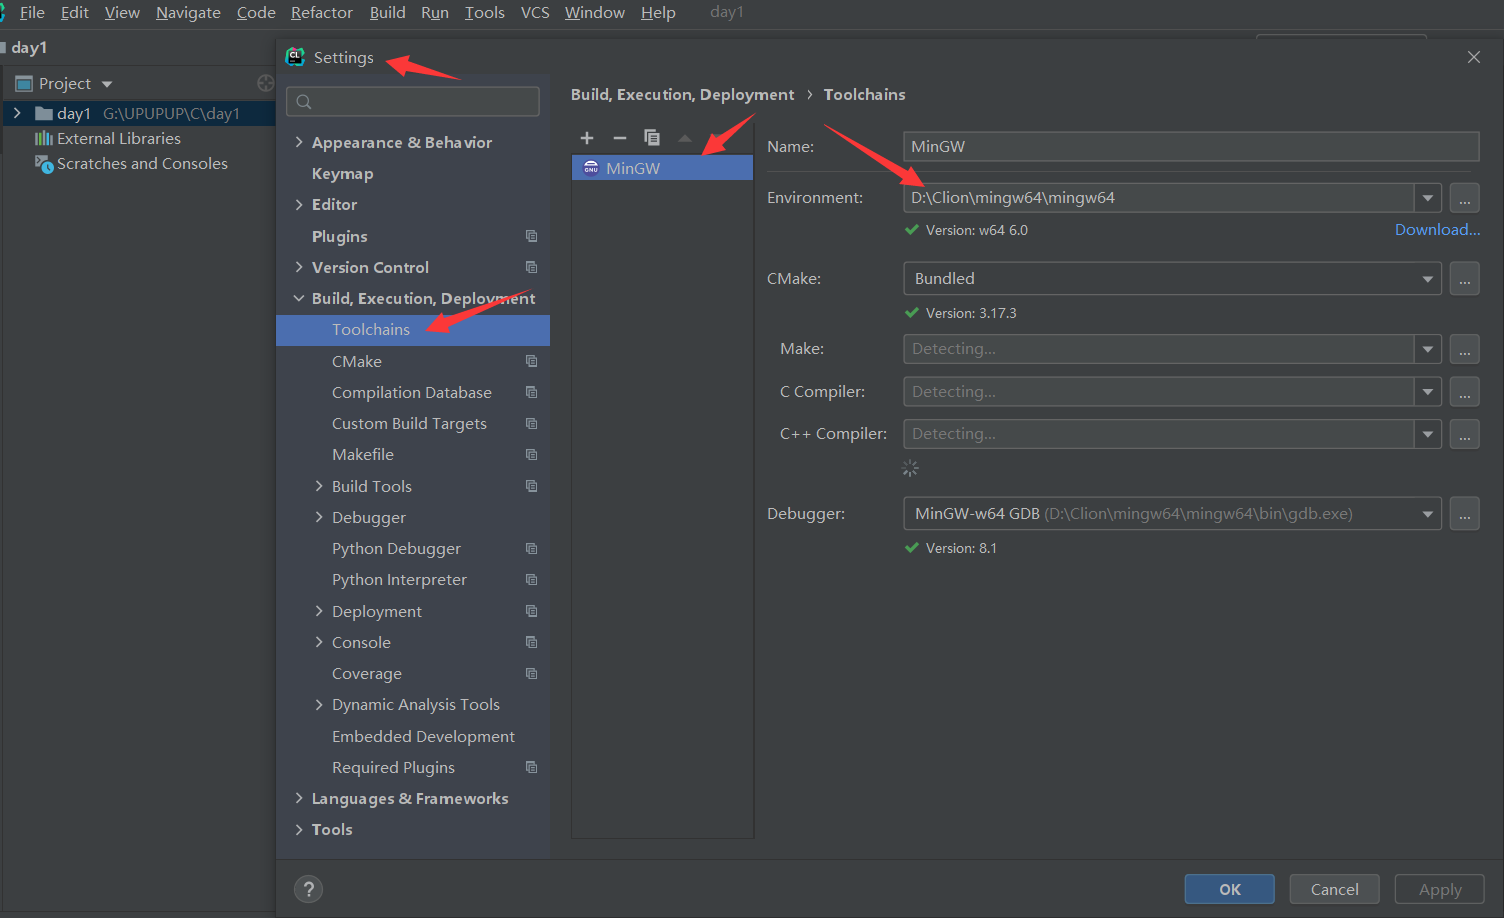Click the settings search field

(413, 101)
